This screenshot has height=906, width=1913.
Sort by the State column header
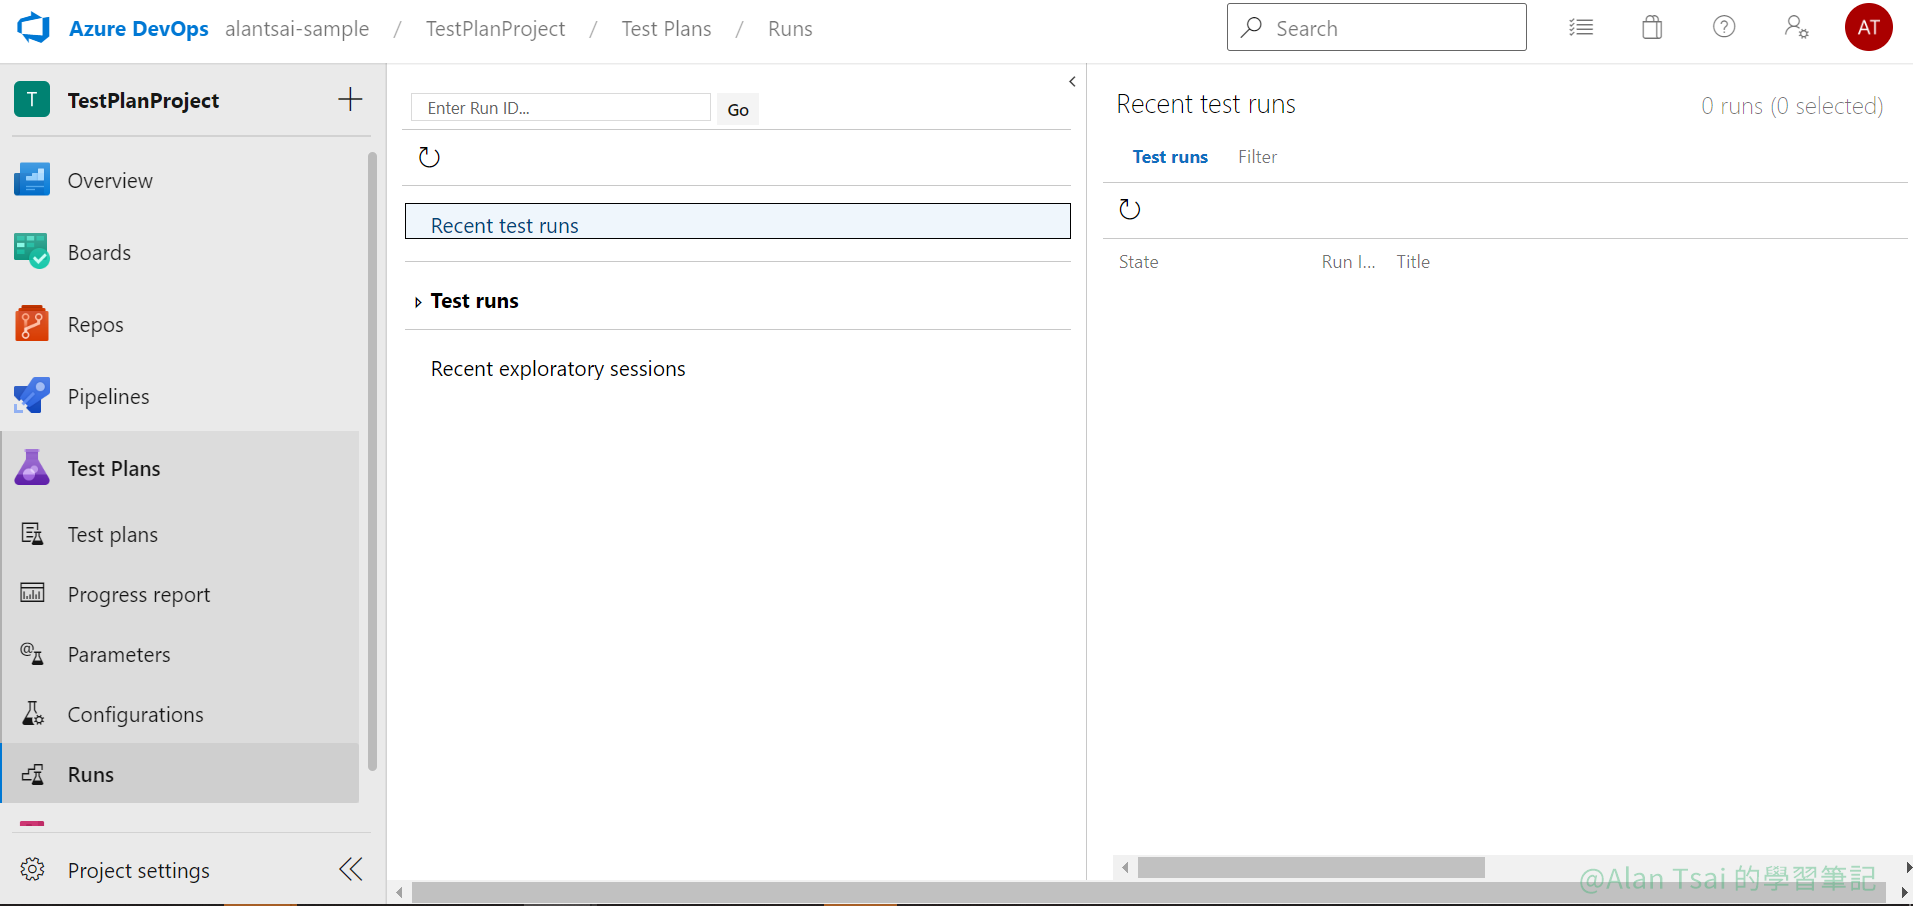click(x=1138, y=262)
